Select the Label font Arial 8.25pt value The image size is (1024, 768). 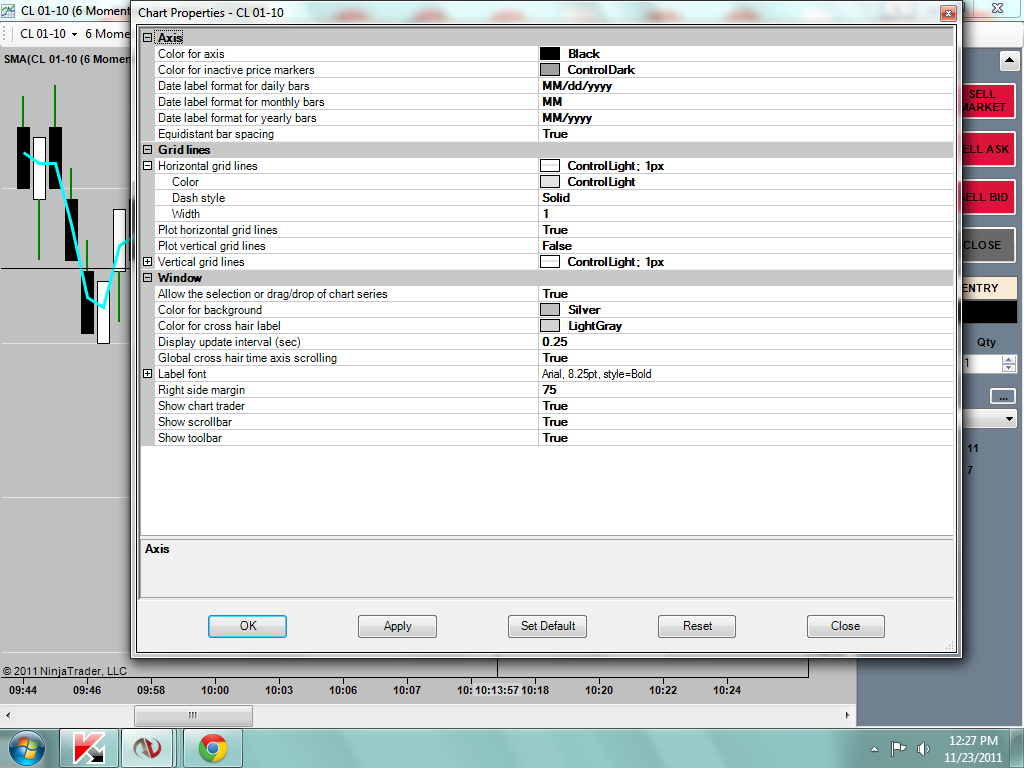tap(746, 374)
